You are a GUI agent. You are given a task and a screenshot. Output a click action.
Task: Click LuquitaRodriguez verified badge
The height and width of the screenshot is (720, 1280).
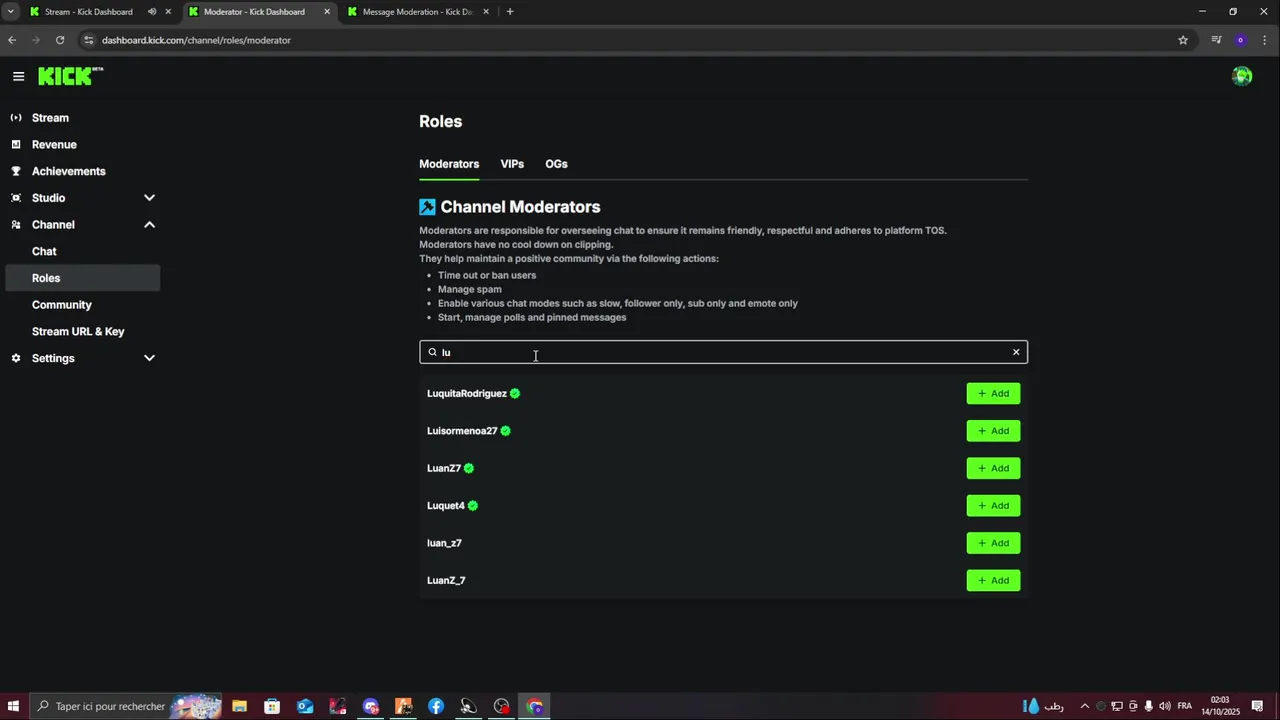click(515, 394)
